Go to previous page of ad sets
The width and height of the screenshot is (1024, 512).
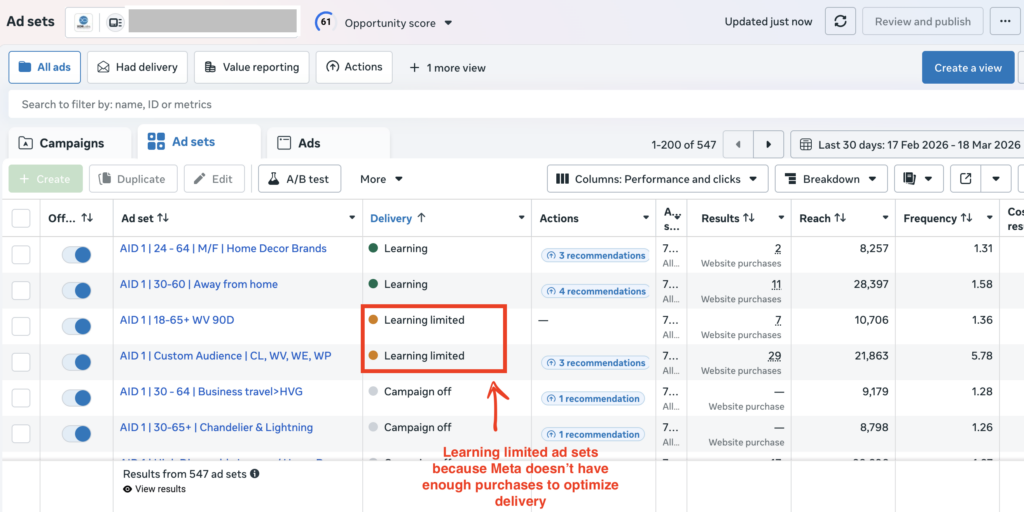(x=738, y=144)
